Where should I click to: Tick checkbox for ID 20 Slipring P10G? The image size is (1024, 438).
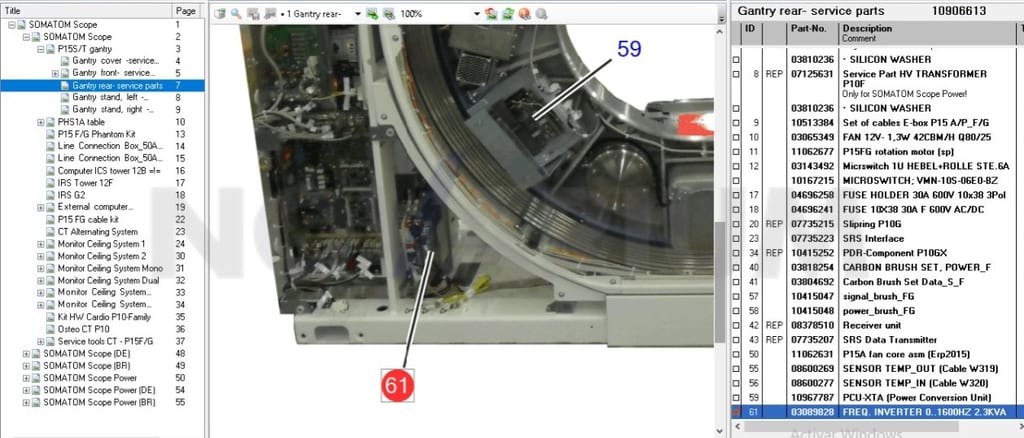pos(737,224)
